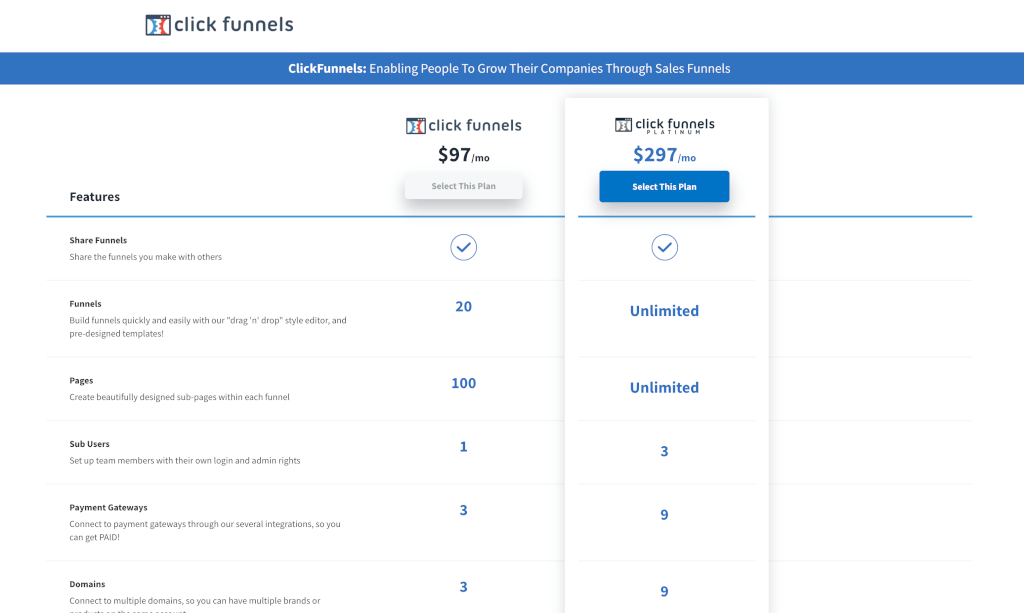The height and width of the screenshot is (613, 1024).
Task: Click Sub Users value '1' in $97 plan
Action: click(x=464, y=447)
